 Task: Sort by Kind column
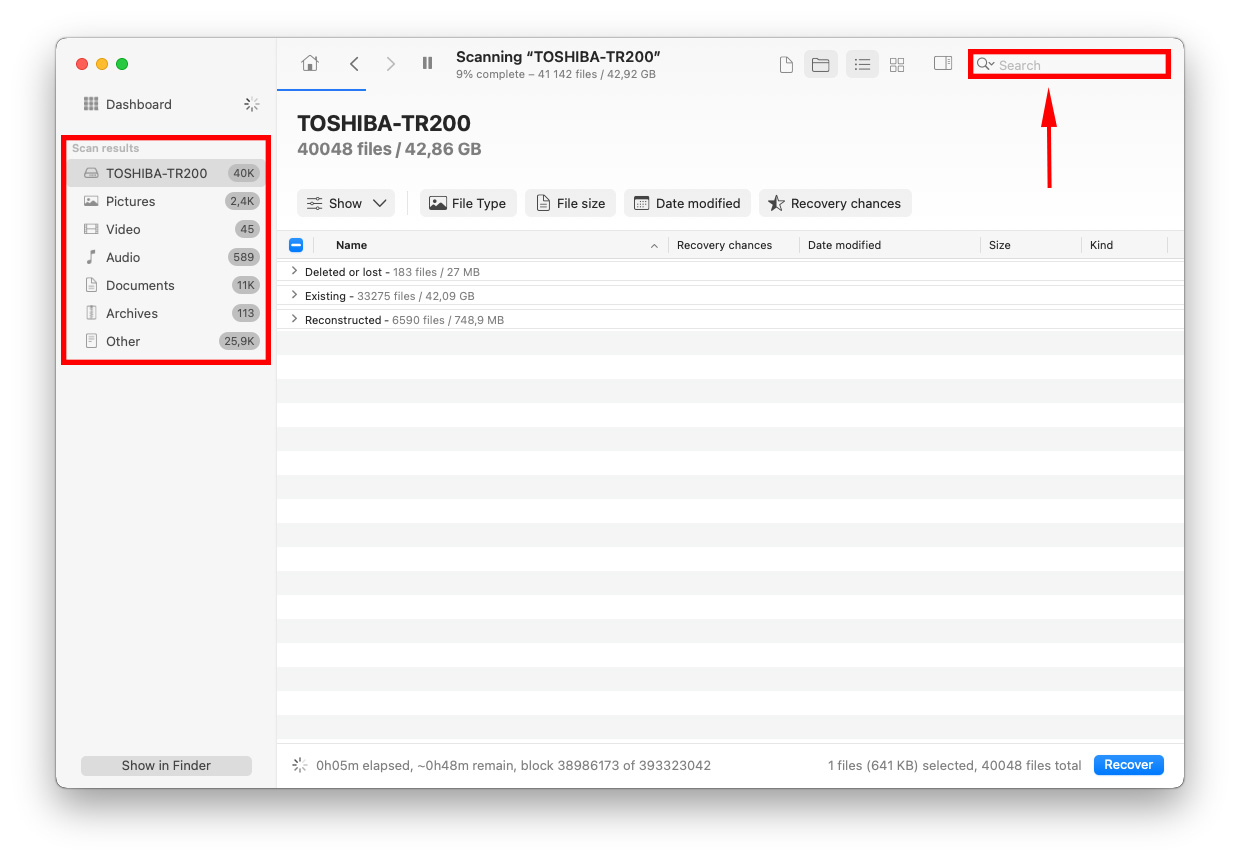click(x=1101, y=245)
